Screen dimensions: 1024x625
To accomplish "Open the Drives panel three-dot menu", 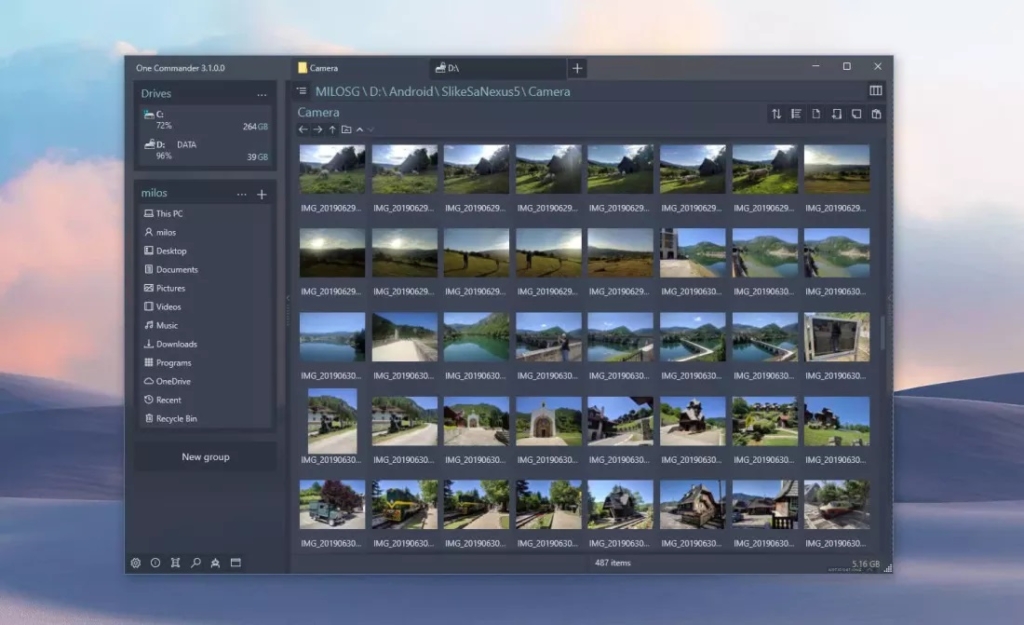I will click(x=262, y=94).
